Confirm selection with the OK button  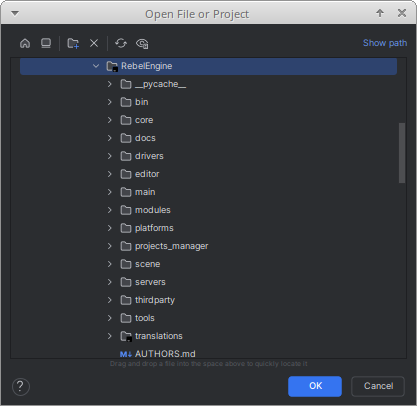(x=315, y=386)
